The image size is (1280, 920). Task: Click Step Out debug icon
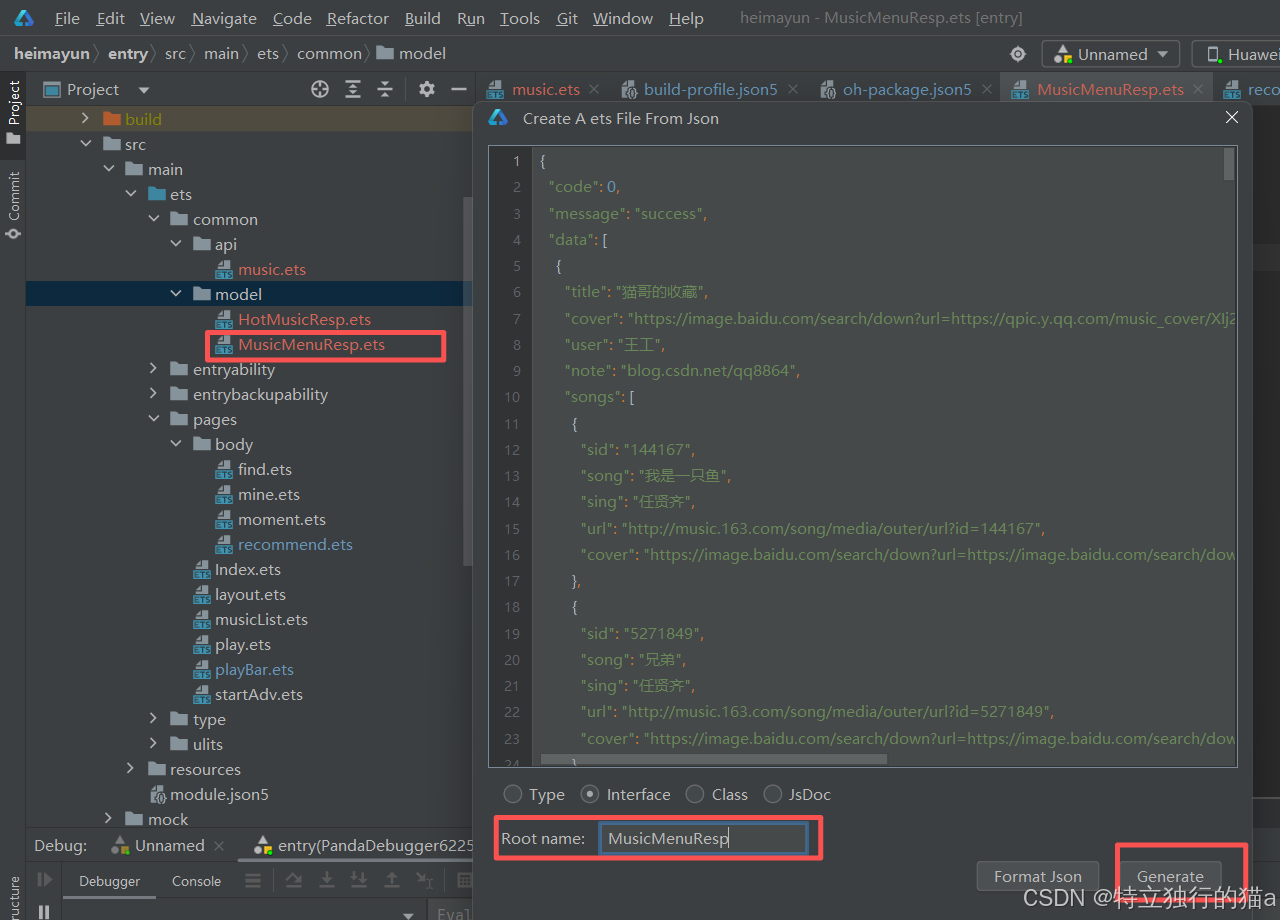[x=392, y=880]
